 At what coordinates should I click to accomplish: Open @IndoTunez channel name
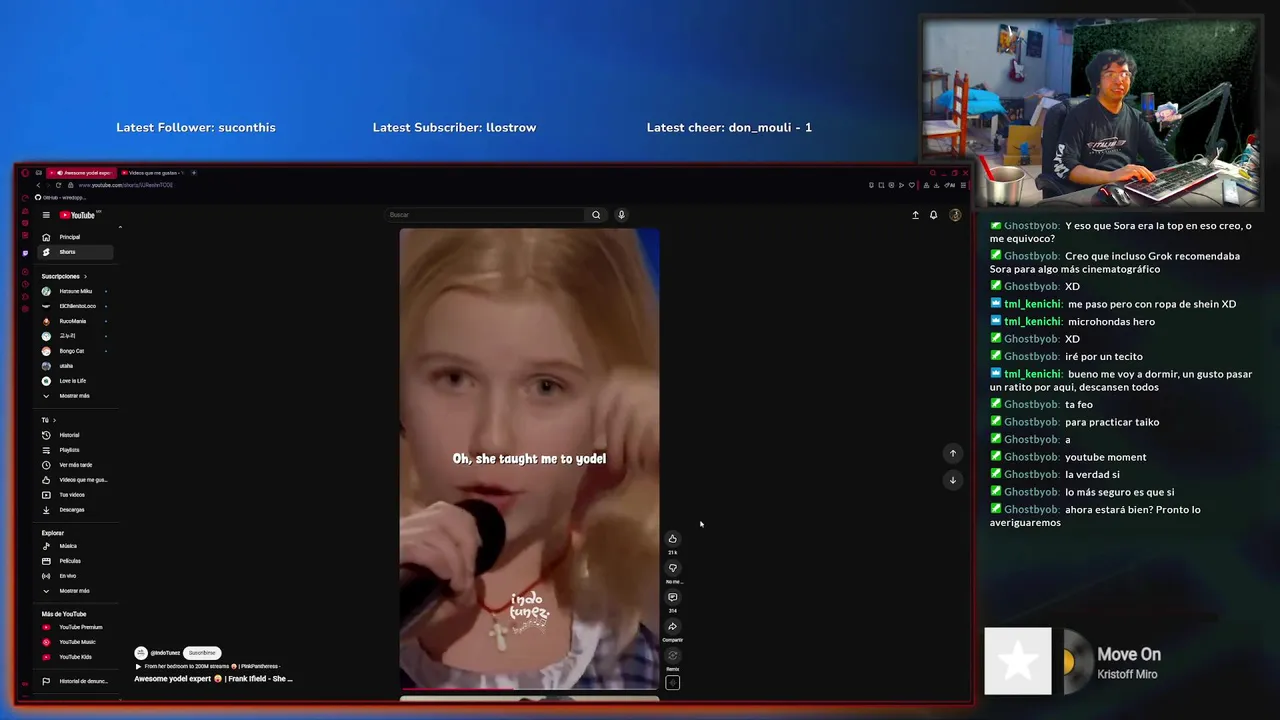165,653
